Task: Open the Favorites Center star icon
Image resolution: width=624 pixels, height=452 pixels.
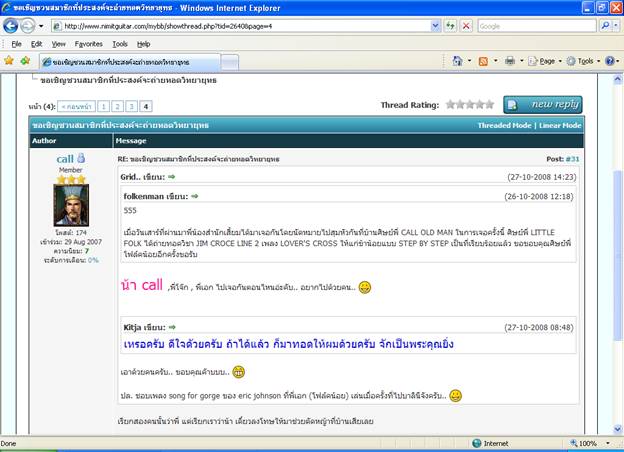Action: [x=9, y=61]
